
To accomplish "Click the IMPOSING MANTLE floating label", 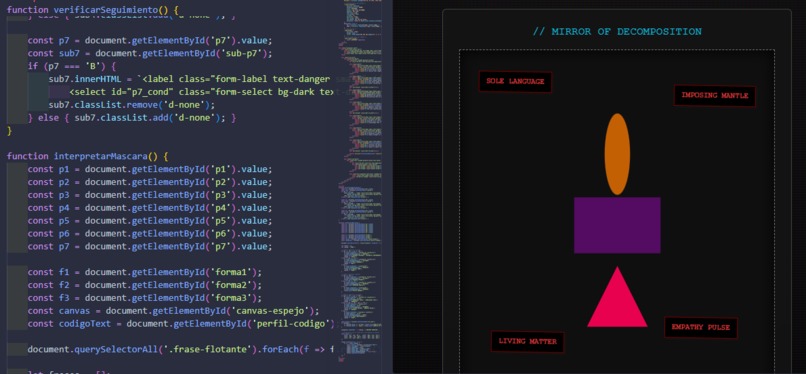I will click(x=715, y=96).
